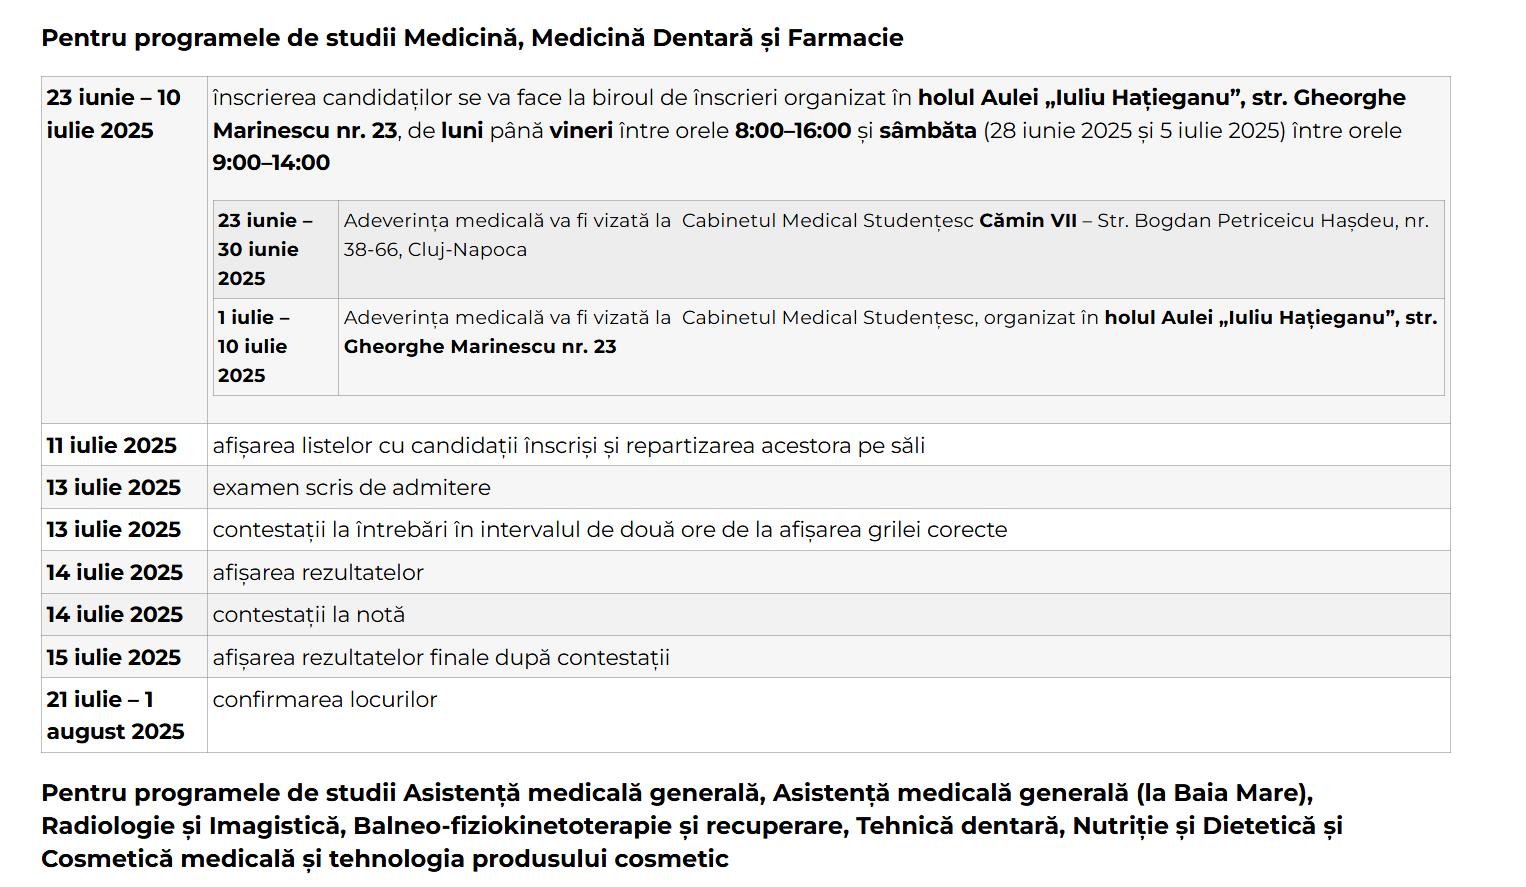
Task: Click the bold hours '8:00–16:00'
Action: [792, 131]
